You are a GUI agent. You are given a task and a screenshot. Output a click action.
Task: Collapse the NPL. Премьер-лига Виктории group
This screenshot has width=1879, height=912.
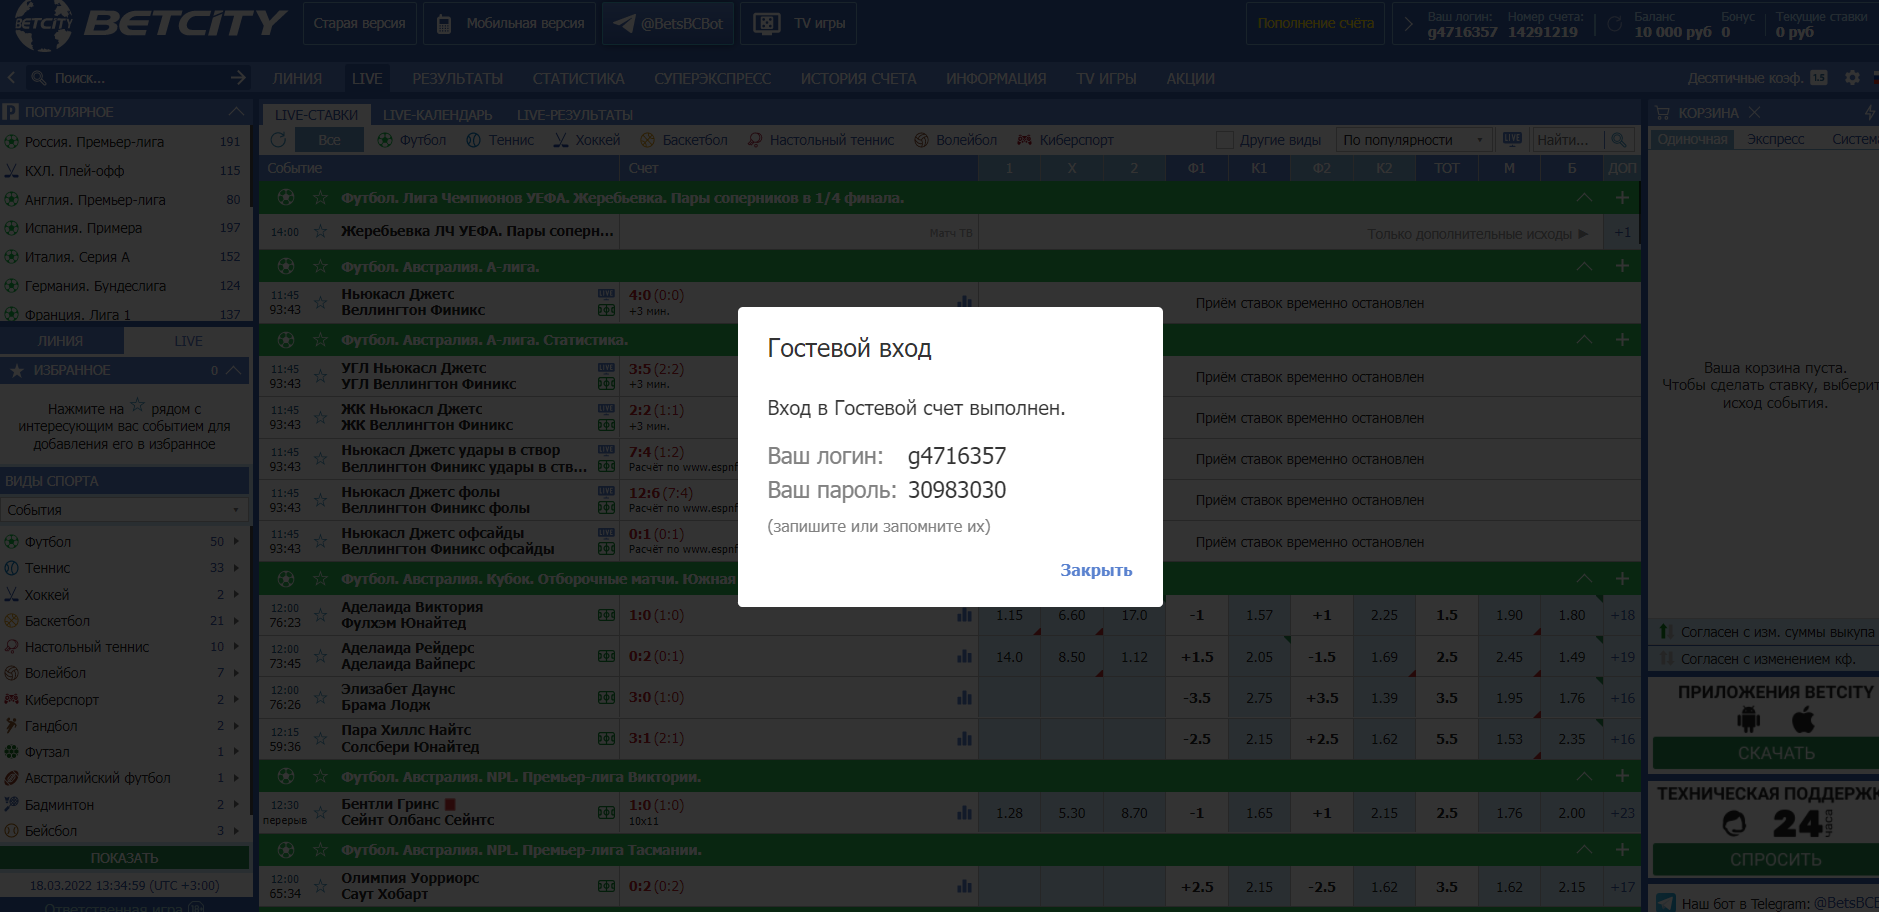[1584, 776]
